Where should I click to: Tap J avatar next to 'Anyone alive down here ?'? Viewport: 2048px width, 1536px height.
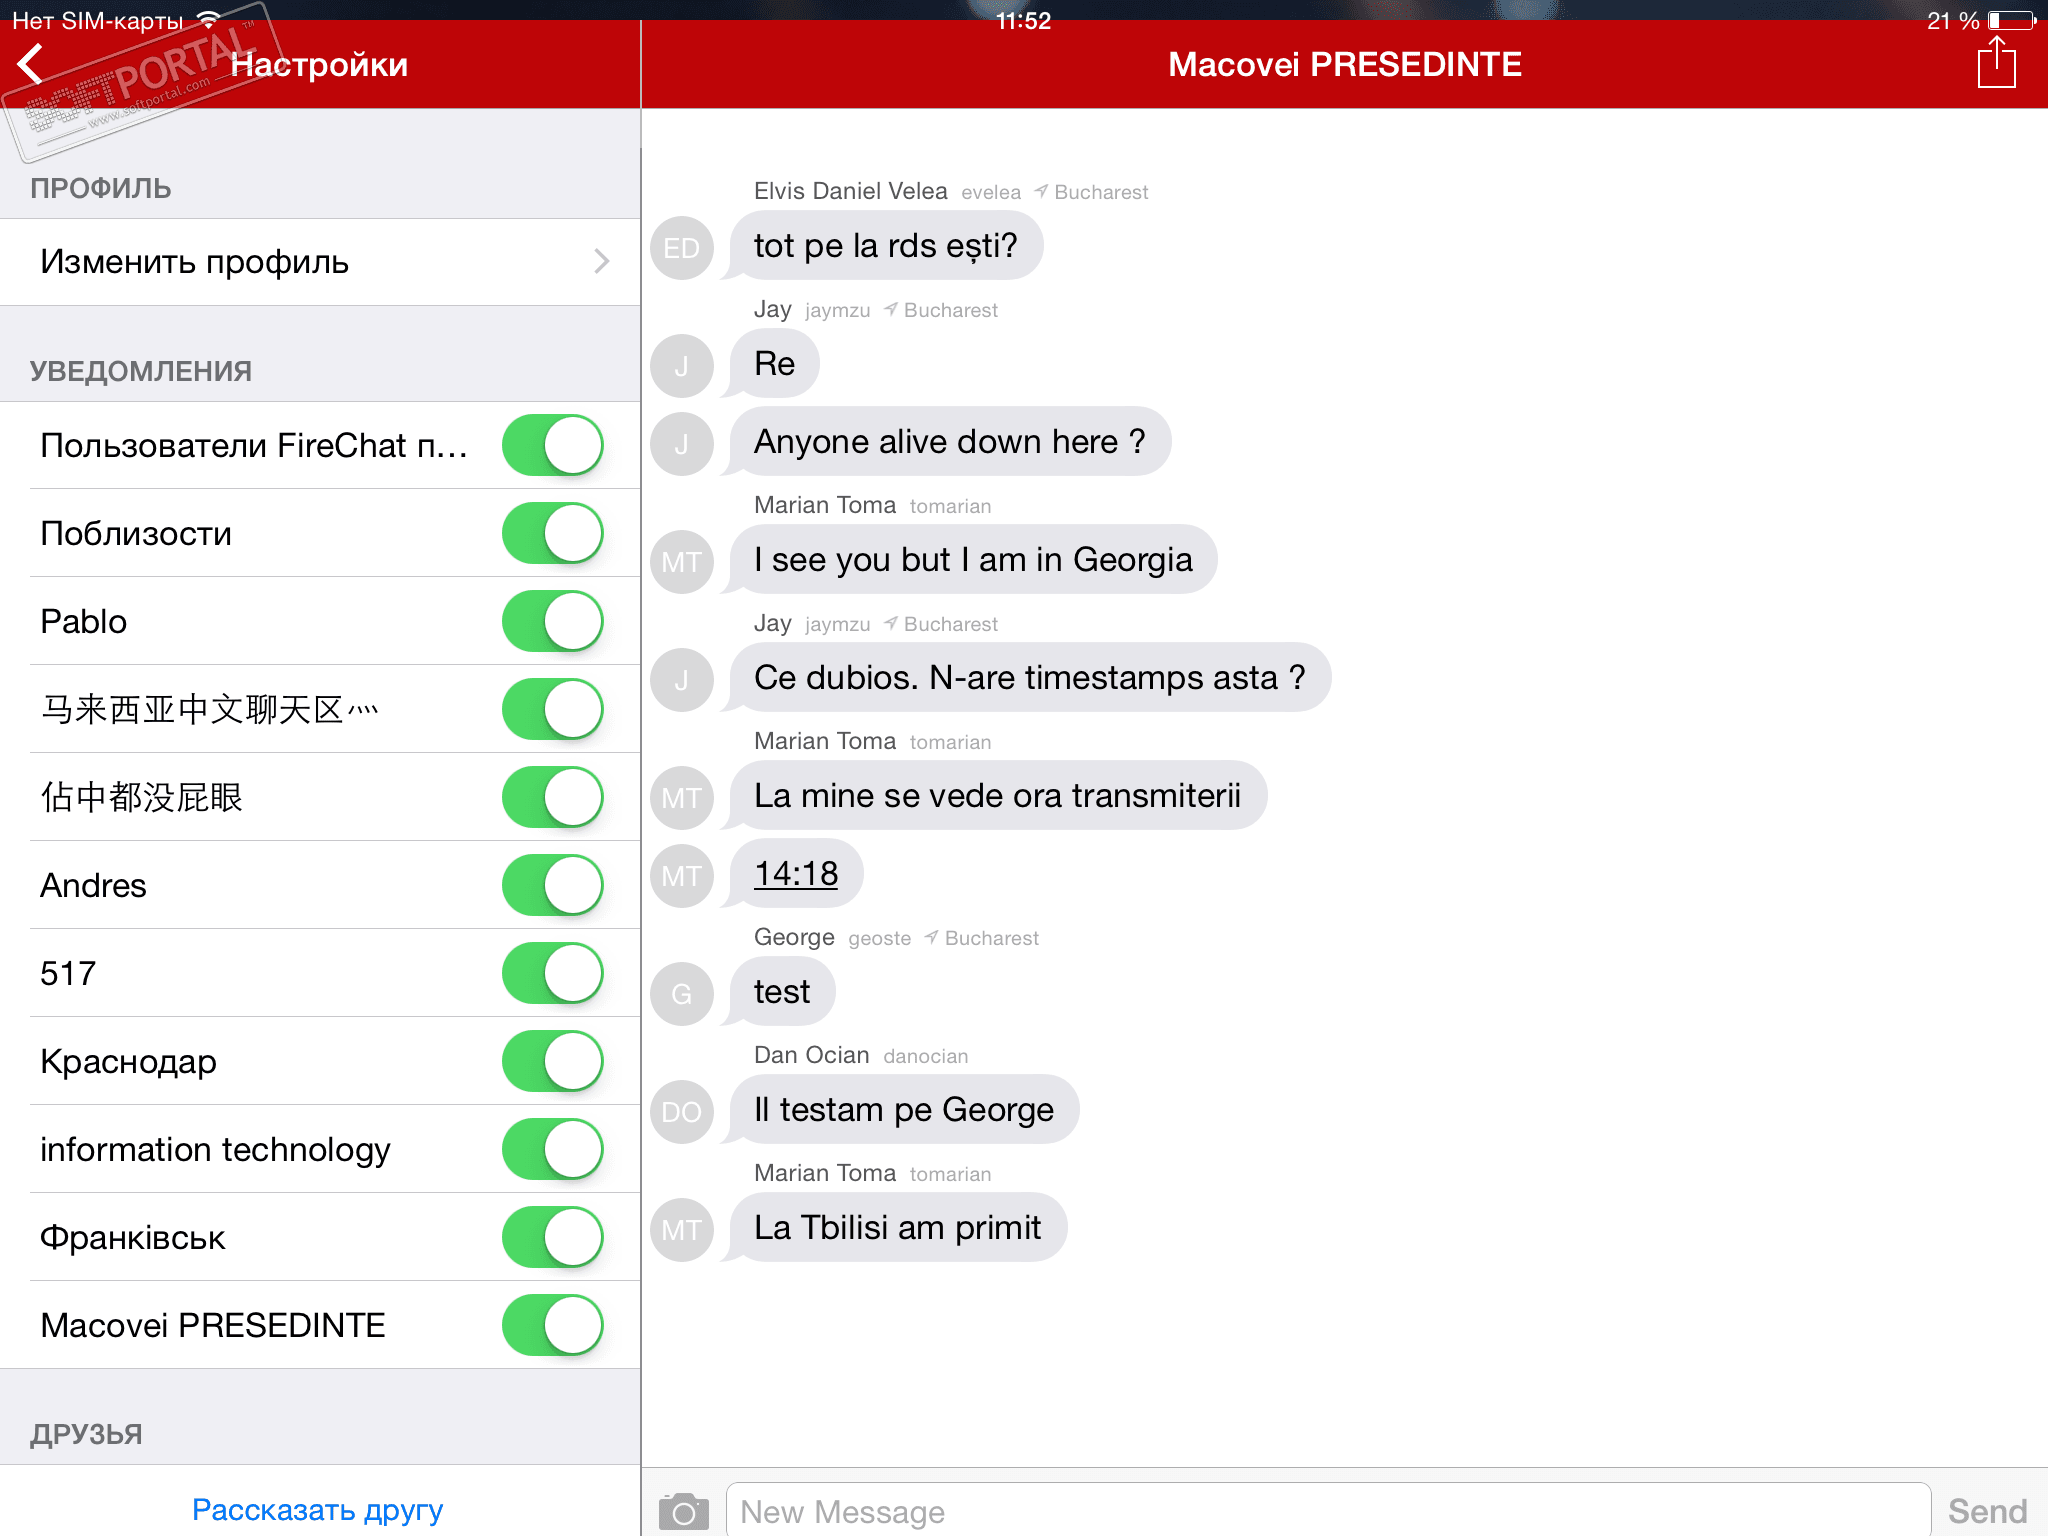click(x=682, y=443)
